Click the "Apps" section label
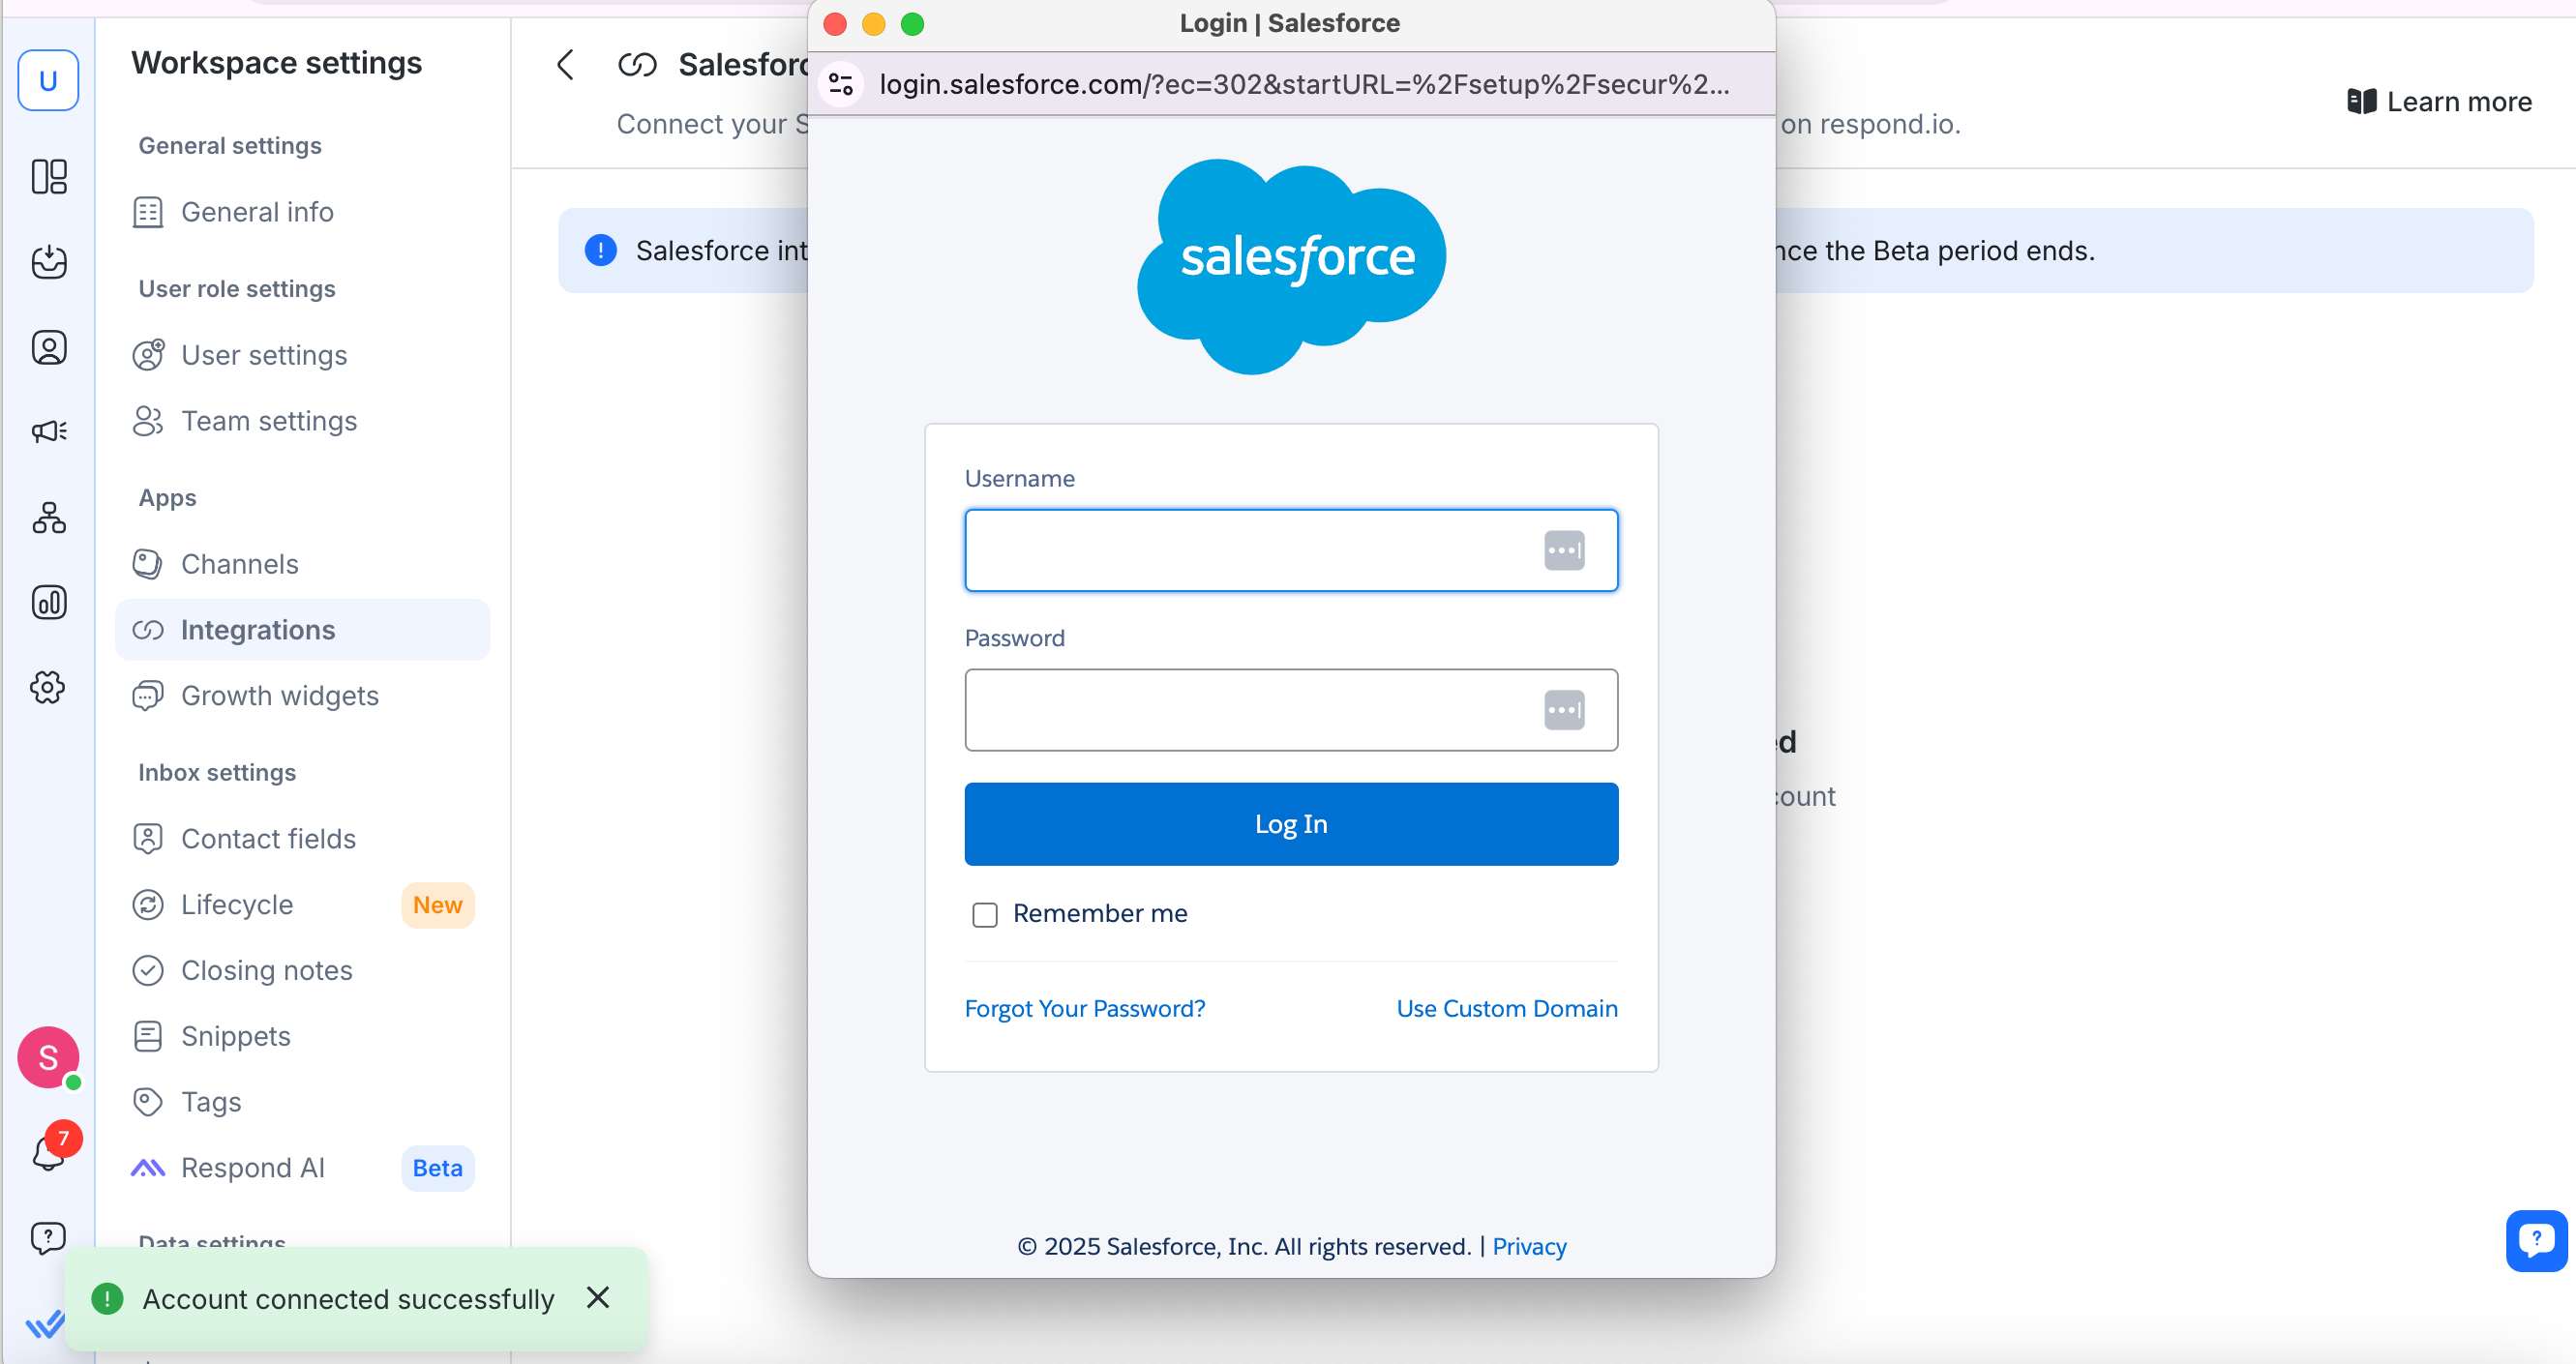Screen dimensions: 2576x1364 (x=167, y=498)
